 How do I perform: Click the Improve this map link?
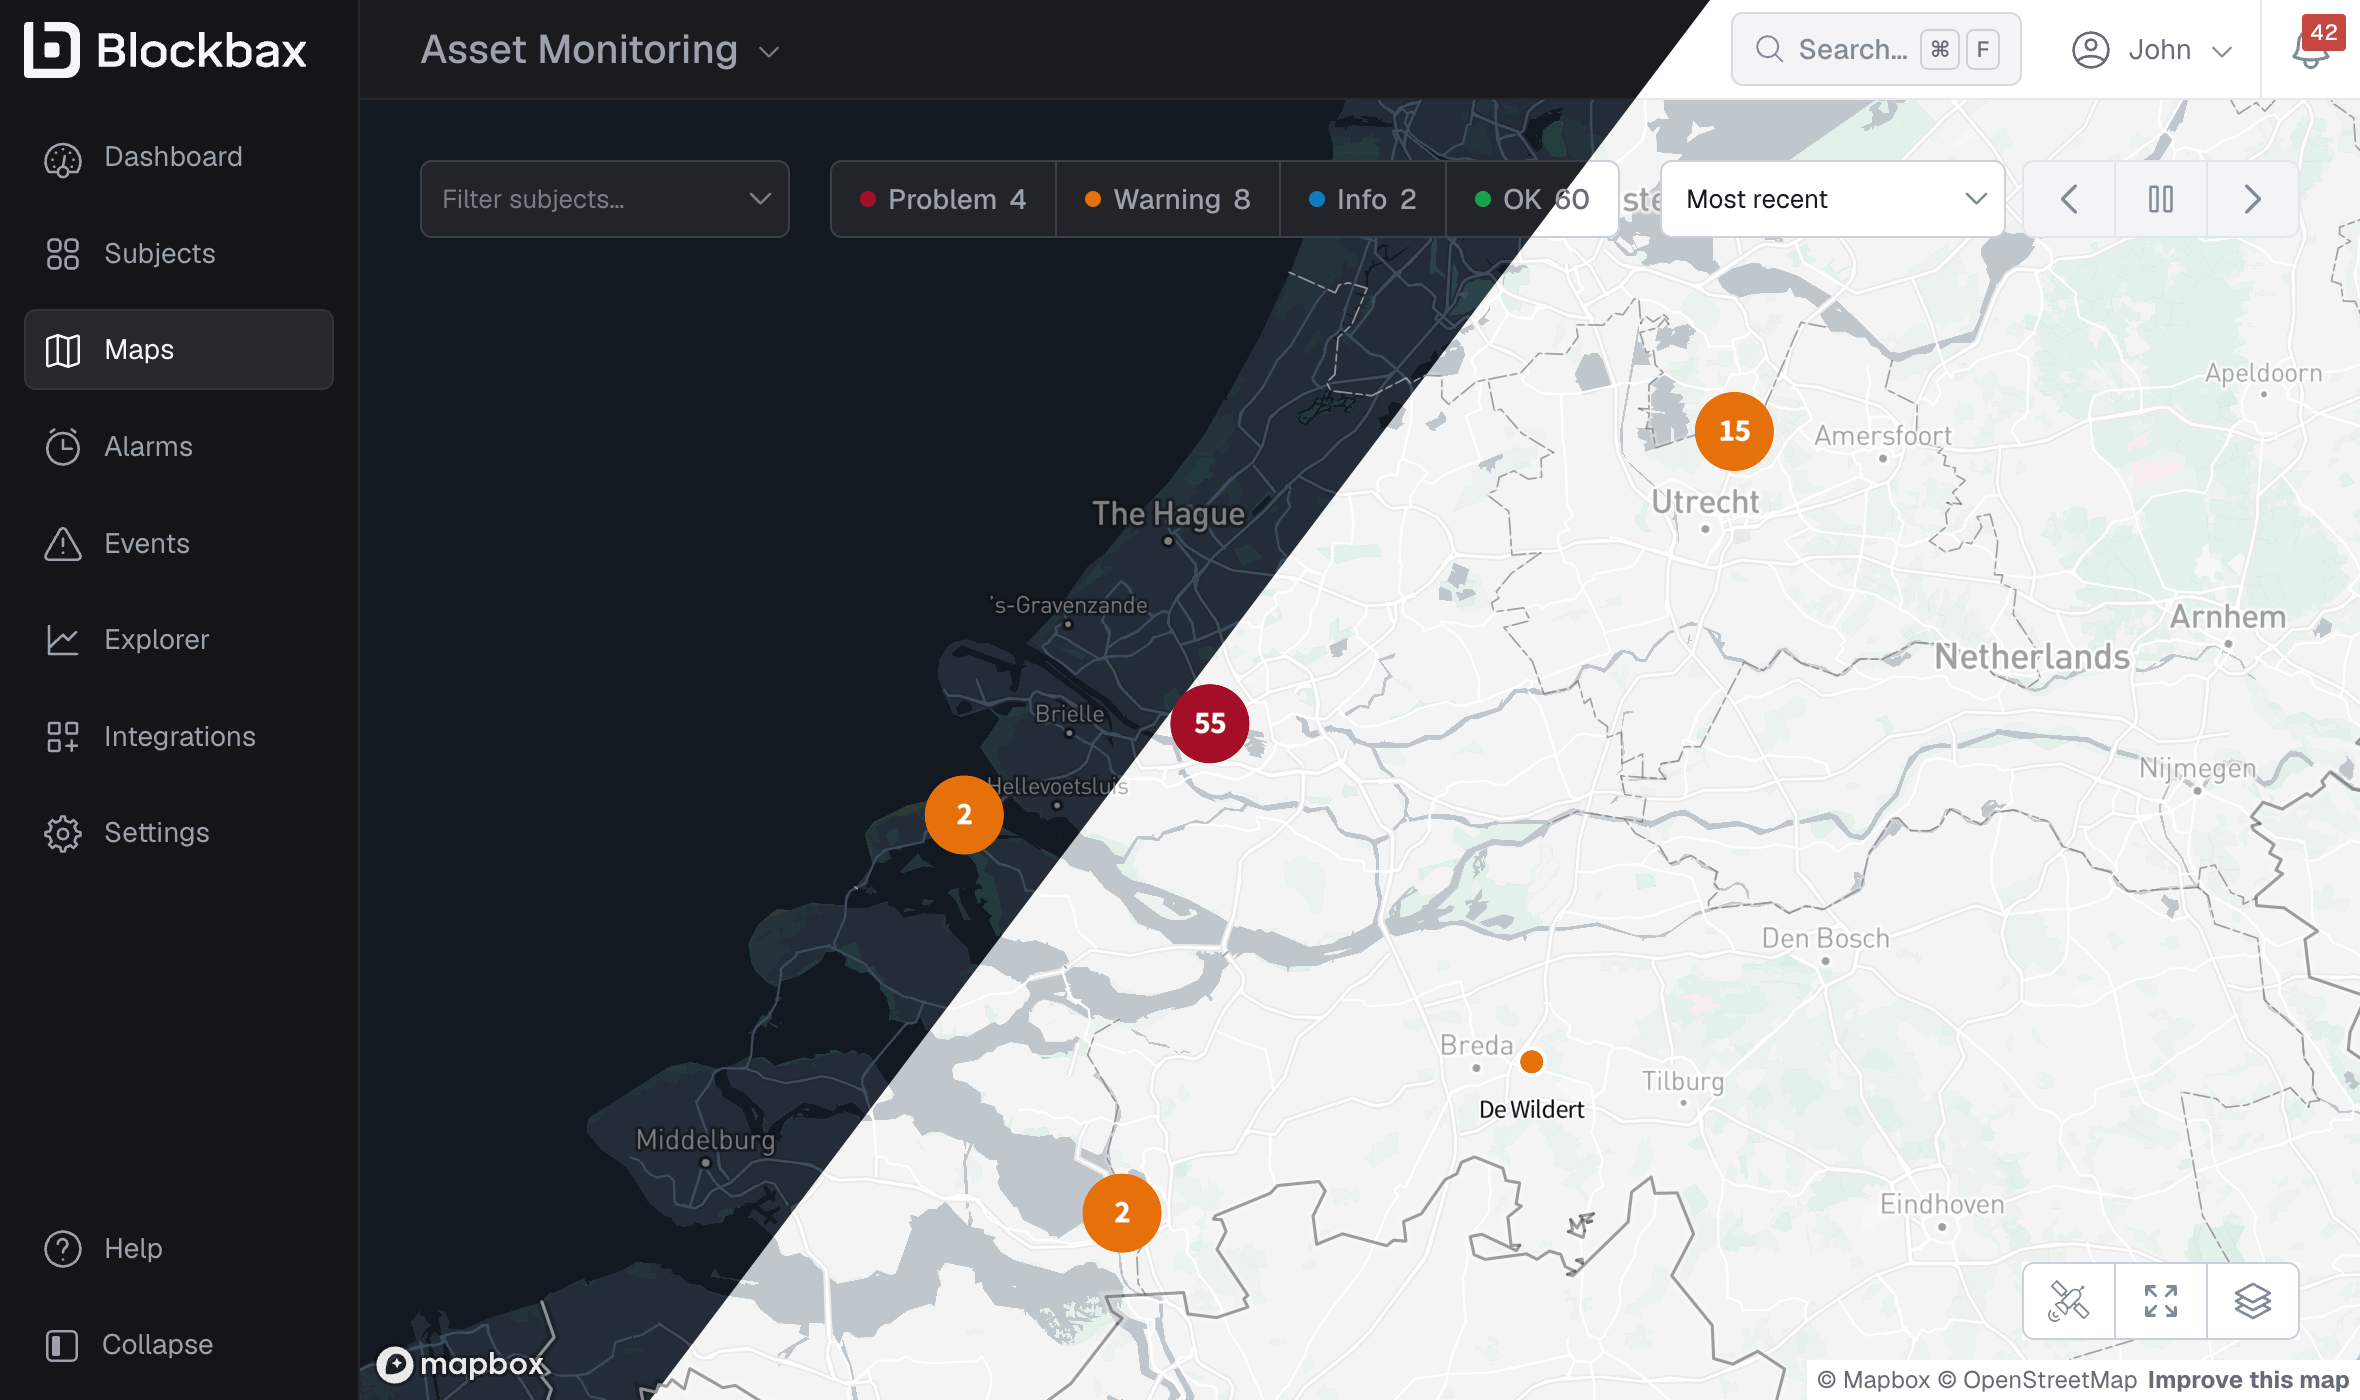2248,1380
